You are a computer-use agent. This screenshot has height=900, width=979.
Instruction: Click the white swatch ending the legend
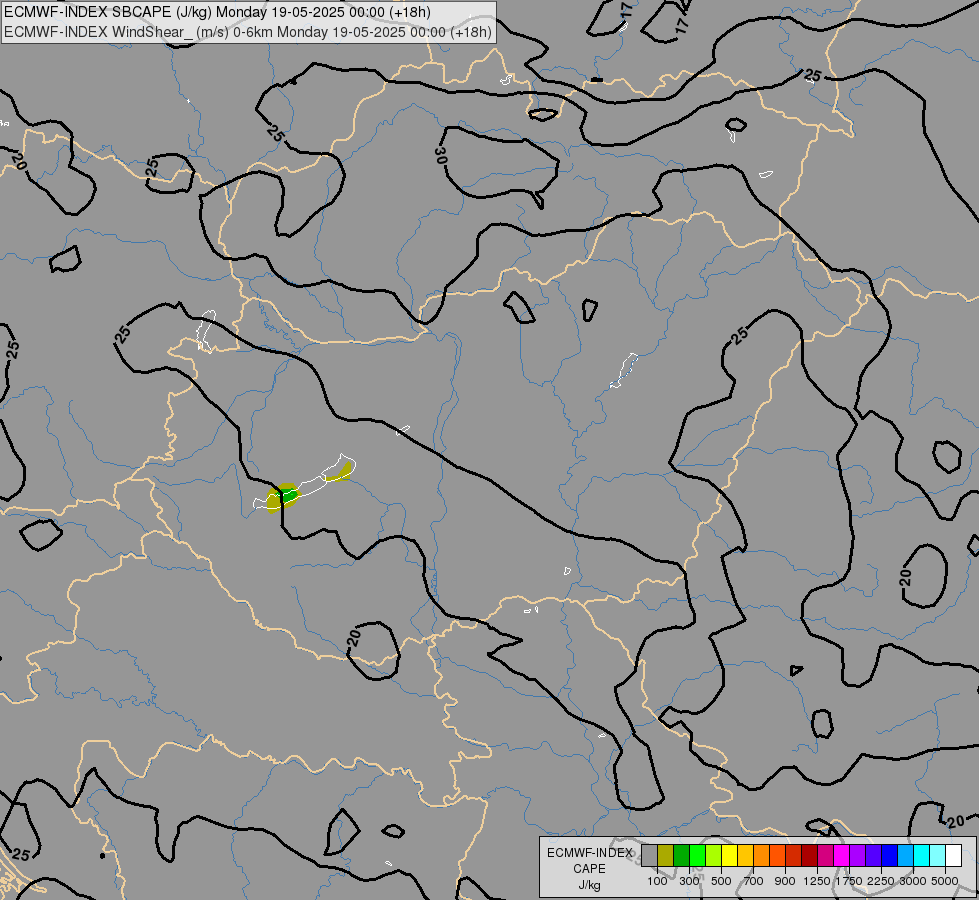[953, 855]
